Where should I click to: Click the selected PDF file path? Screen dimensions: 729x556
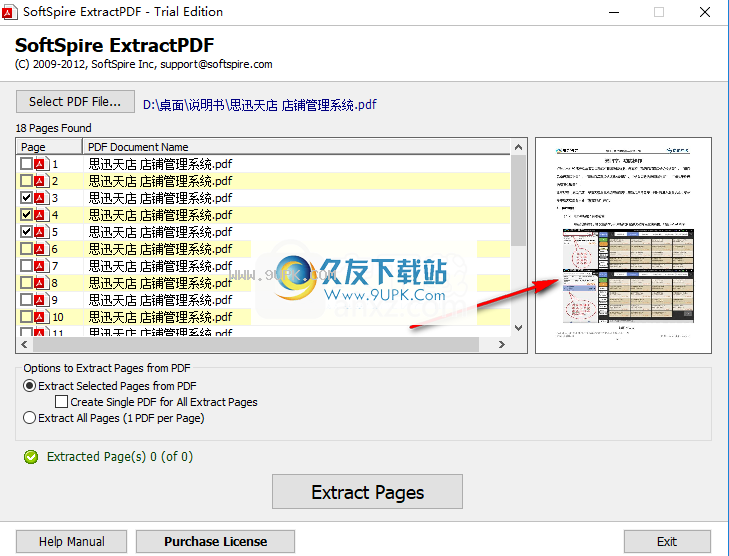[x=259, y=105]
